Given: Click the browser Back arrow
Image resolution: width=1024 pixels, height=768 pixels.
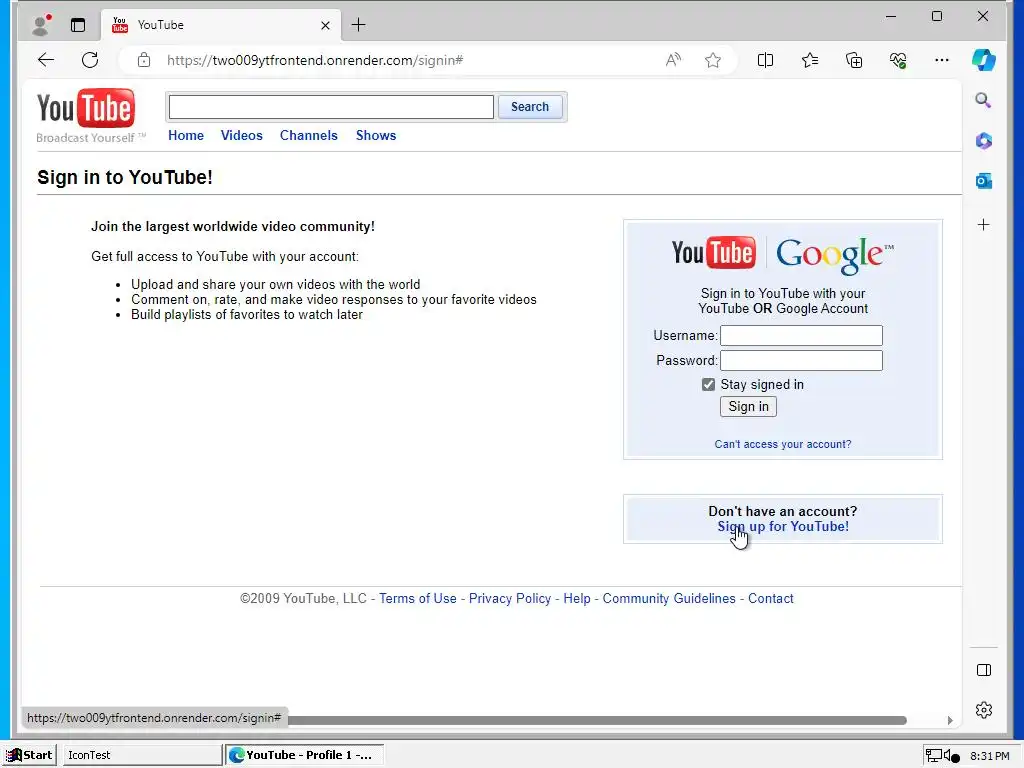Looking at the screenshot, I should tap(46, 60).
